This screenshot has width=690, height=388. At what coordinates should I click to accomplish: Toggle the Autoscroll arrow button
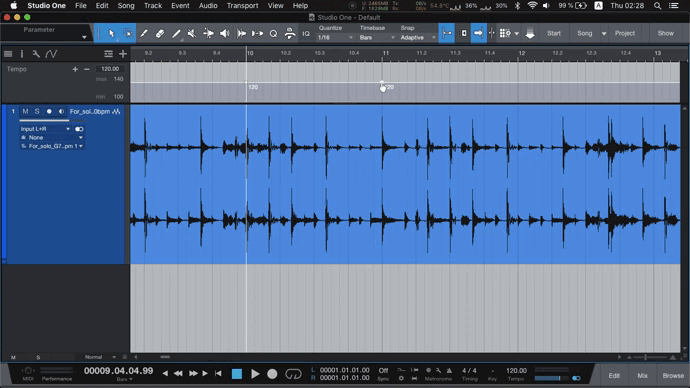pyautogui.click(x=478, y=33)
